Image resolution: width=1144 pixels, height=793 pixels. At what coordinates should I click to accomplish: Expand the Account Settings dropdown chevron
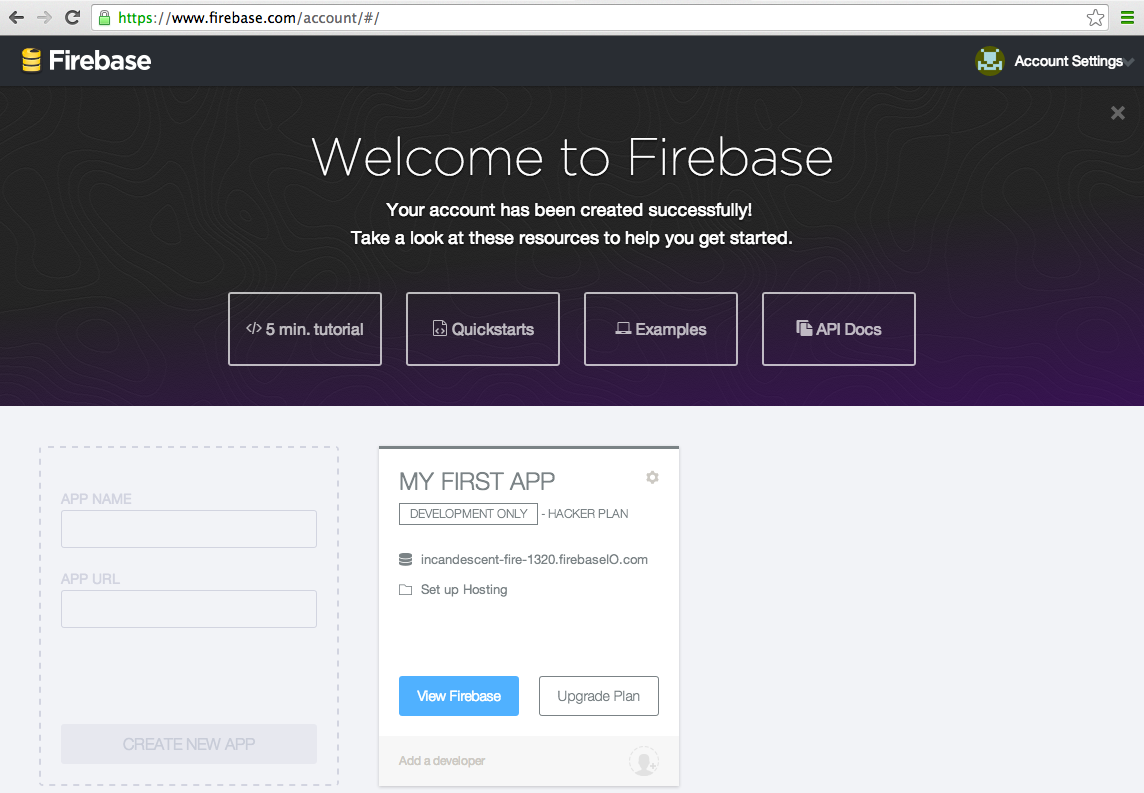1130,62
